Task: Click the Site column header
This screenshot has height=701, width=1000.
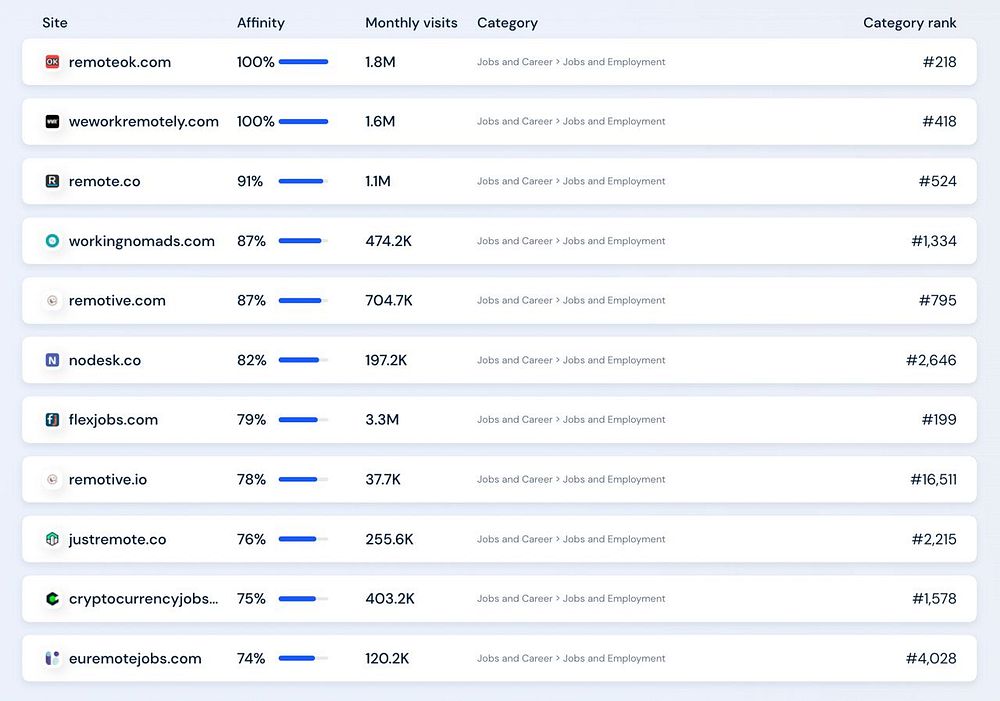Action: click(x=55, y=23)
